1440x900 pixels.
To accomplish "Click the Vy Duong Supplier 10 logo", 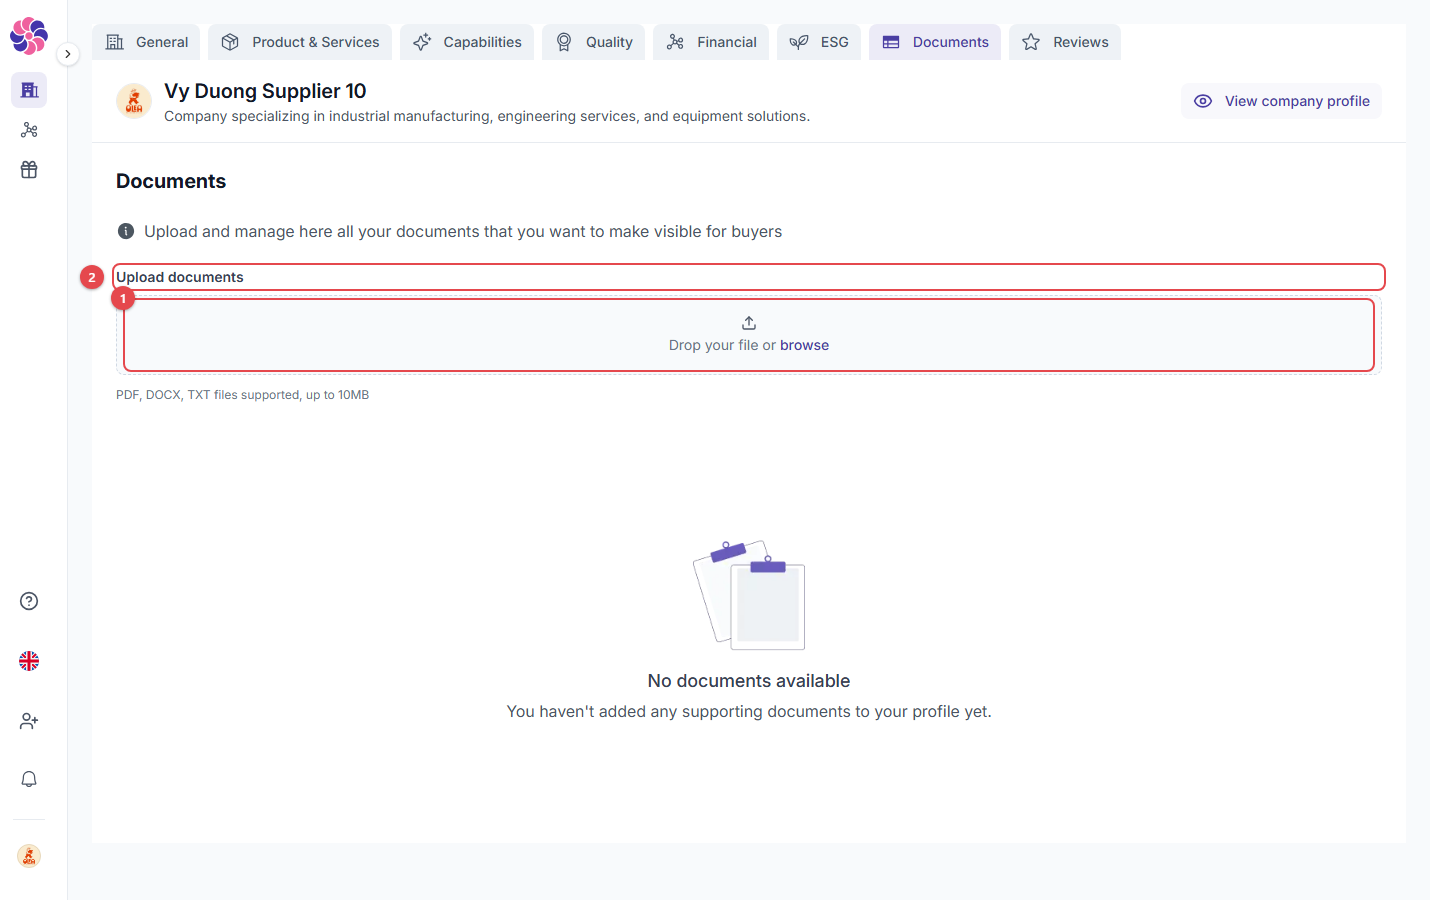I will click(x=134, y=101).
